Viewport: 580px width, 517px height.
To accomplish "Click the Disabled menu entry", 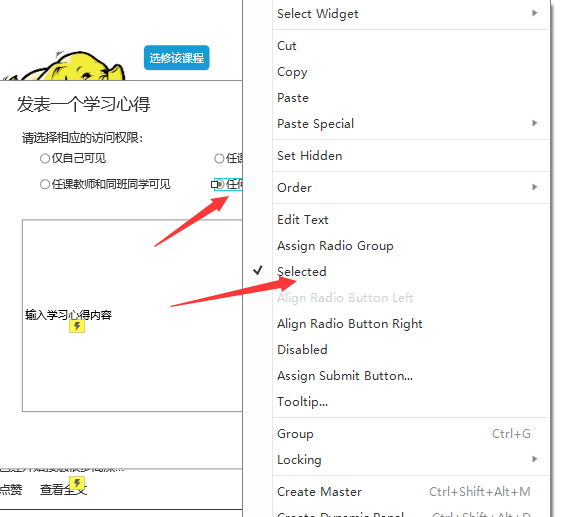I will [x=411, y=349].
